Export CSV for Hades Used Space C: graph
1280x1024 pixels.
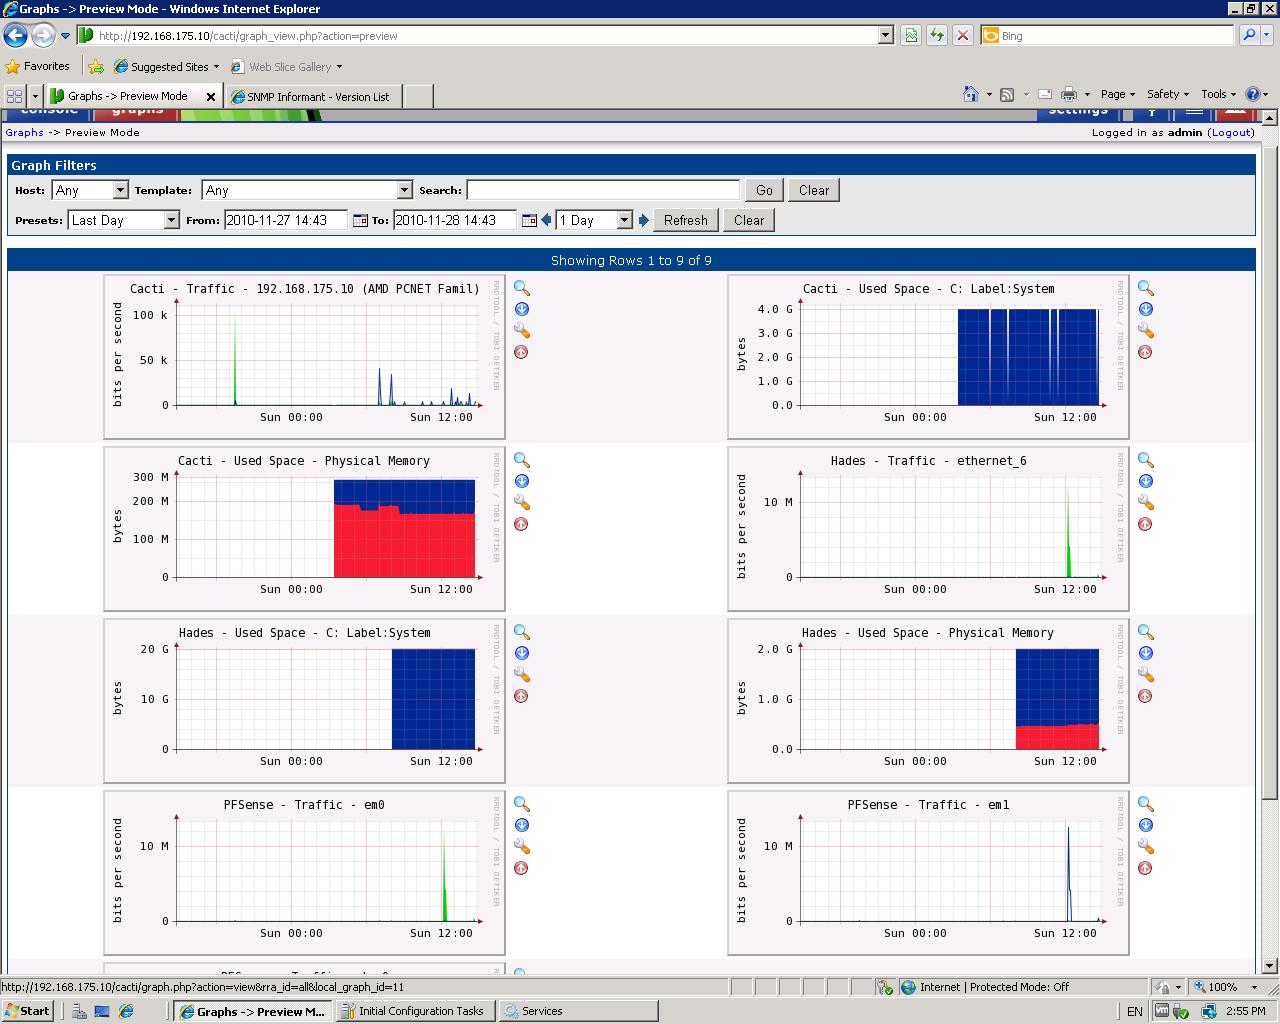[x=521, y=653]
